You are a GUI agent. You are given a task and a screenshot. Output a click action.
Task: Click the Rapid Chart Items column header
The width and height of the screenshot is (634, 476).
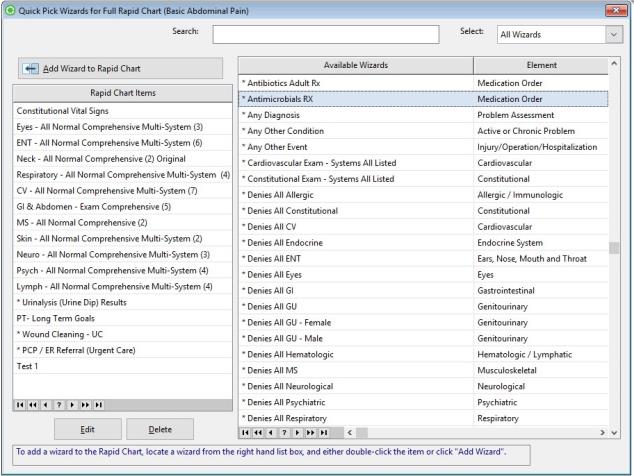click(x=123, y=93)
